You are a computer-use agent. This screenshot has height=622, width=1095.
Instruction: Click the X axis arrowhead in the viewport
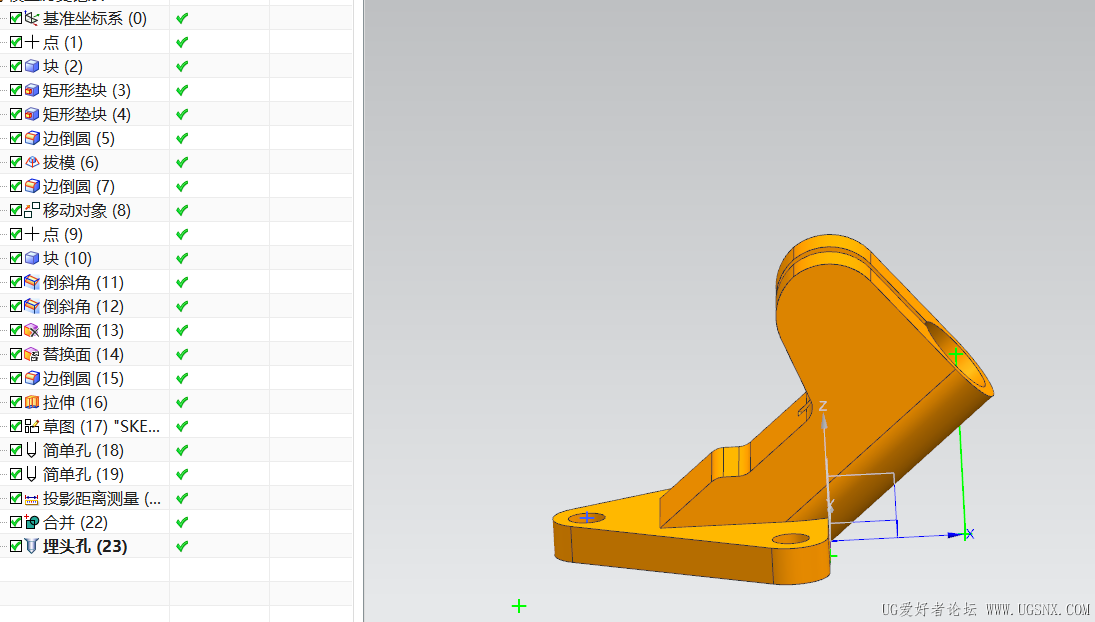click(x=956, y=535)
